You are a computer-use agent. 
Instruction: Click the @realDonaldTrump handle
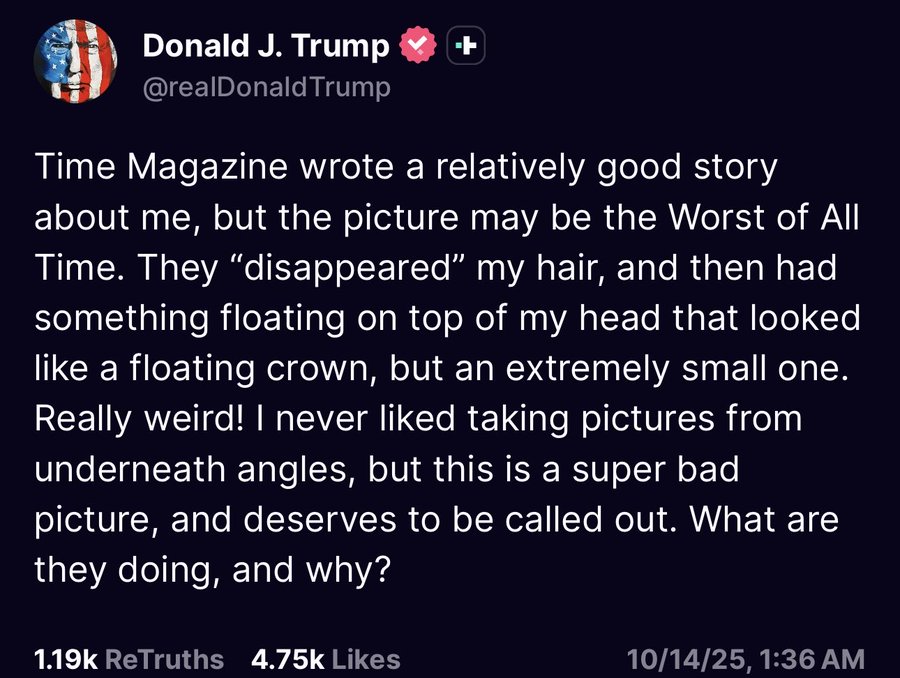tap(267, 88)
